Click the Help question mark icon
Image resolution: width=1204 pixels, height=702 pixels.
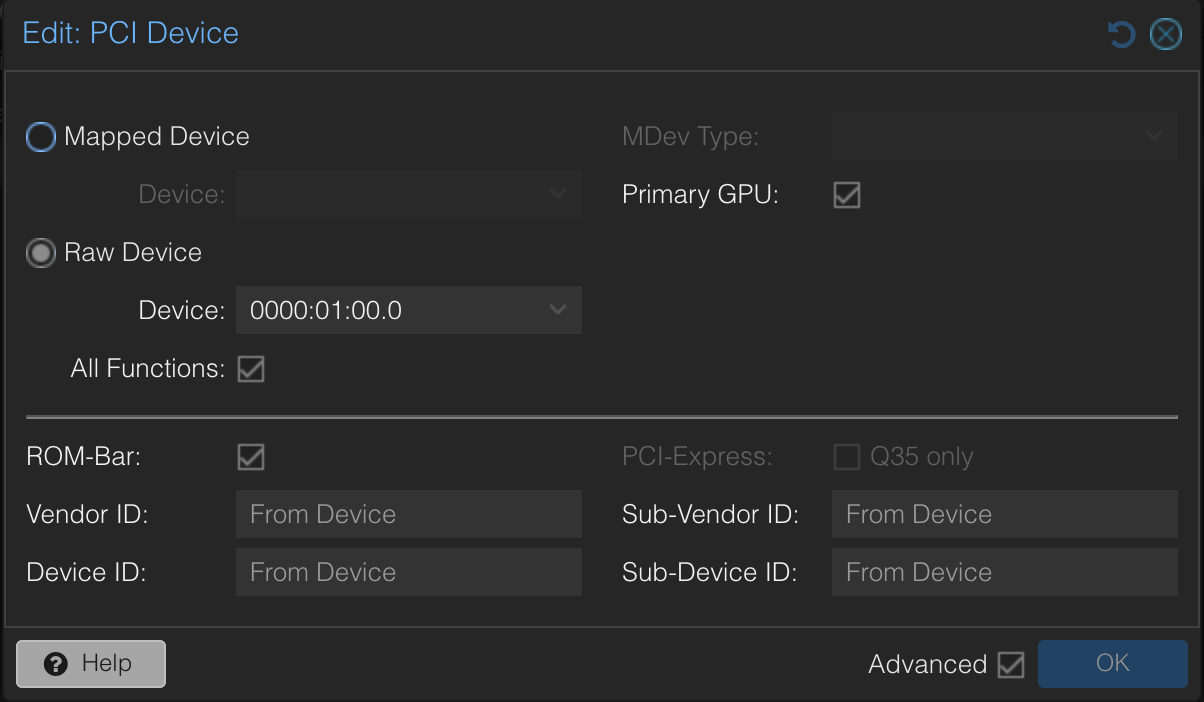tap(56, 664)
